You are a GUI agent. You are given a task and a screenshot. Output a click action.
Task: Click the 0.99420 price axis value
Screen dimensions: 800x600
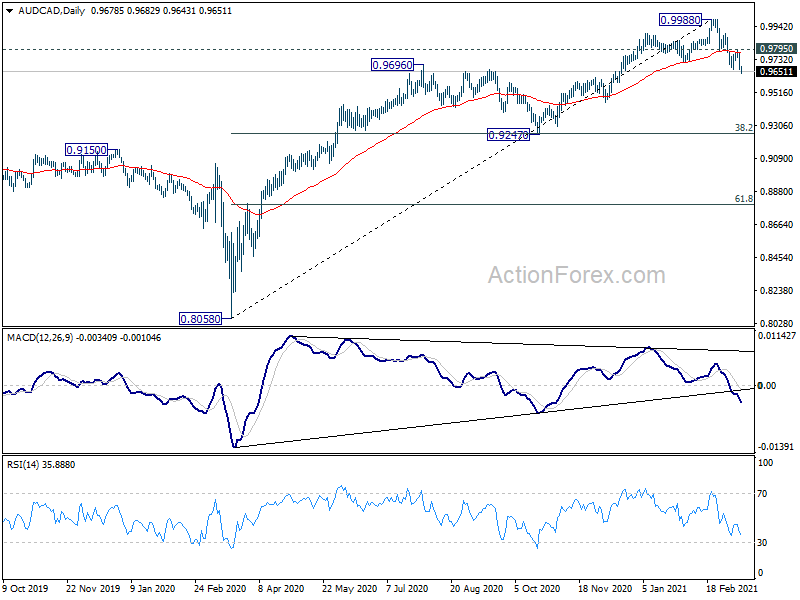tap(777, 27)
